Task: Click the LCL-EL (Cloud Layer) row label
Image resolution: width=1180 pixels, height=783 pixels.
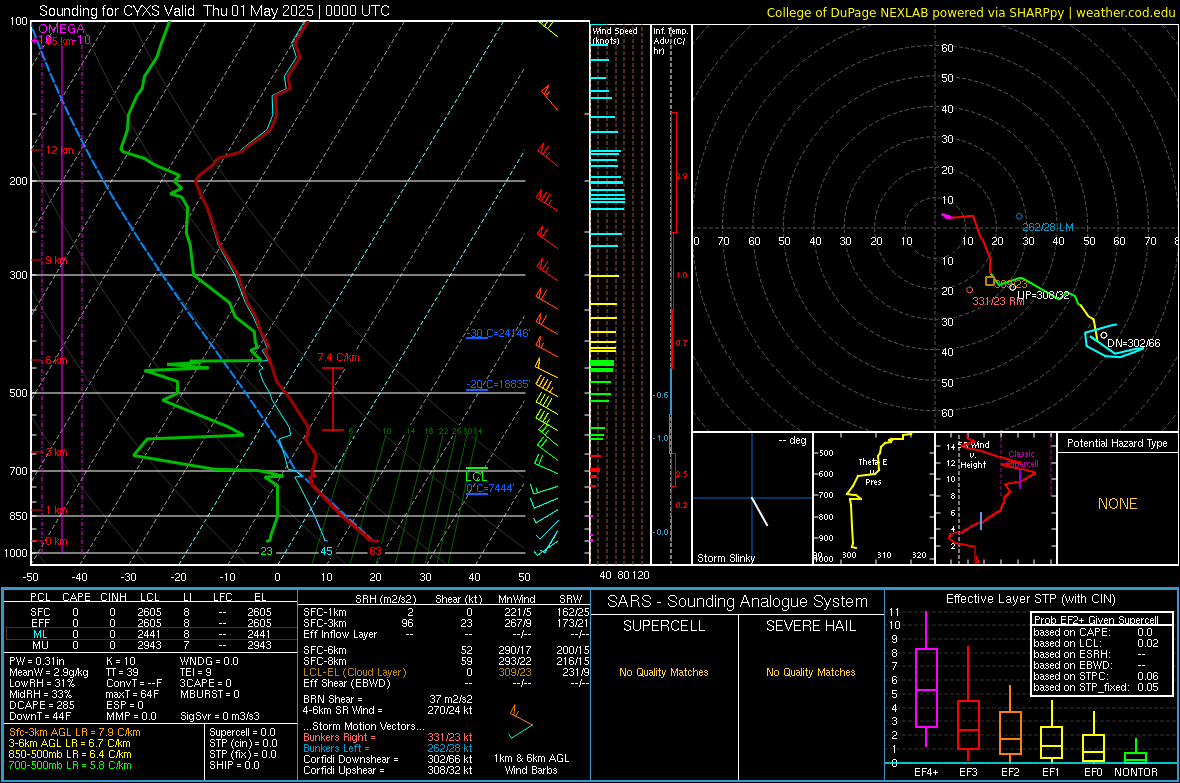Action: click(x=354, y=672)
